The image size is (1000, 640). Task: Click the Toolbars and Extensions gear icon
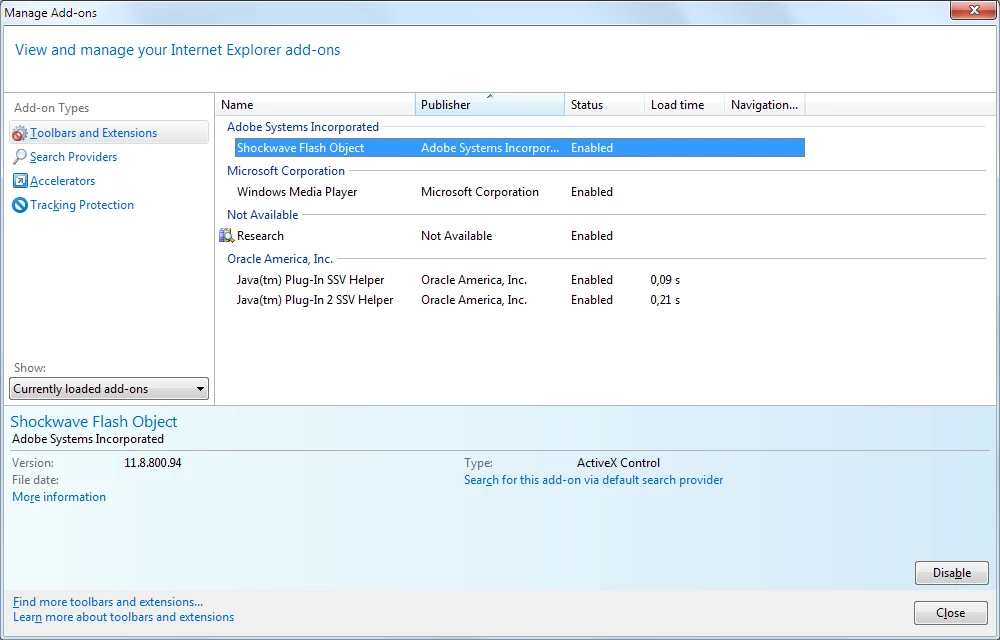(x=20, y=133)
